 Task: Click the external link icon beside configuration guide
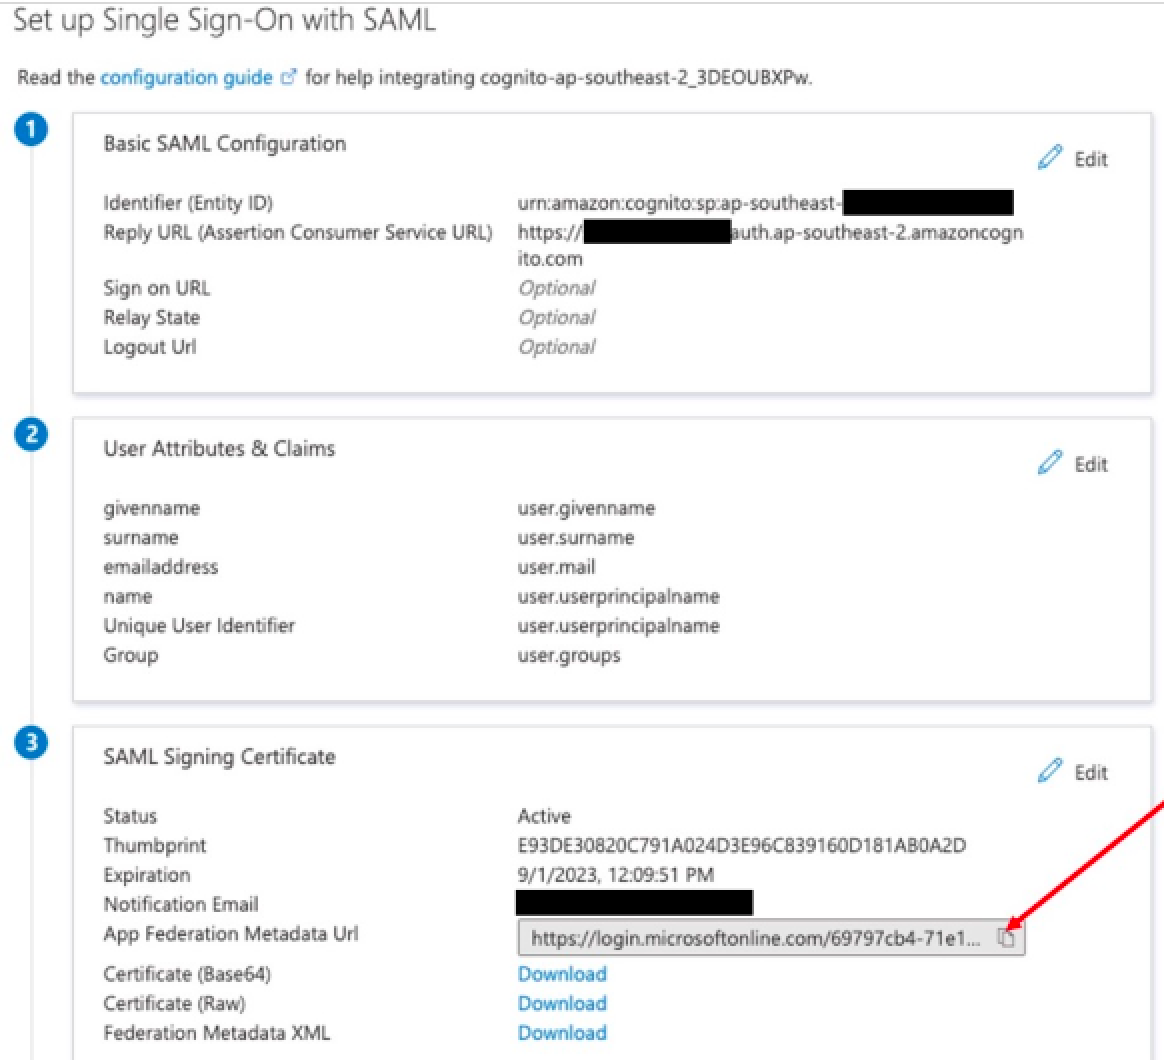(x=289, y=78)
